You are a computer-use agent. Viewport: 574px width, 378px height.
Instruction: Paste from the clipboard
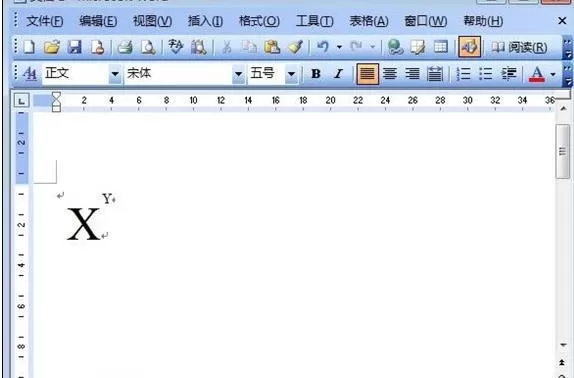272,47
